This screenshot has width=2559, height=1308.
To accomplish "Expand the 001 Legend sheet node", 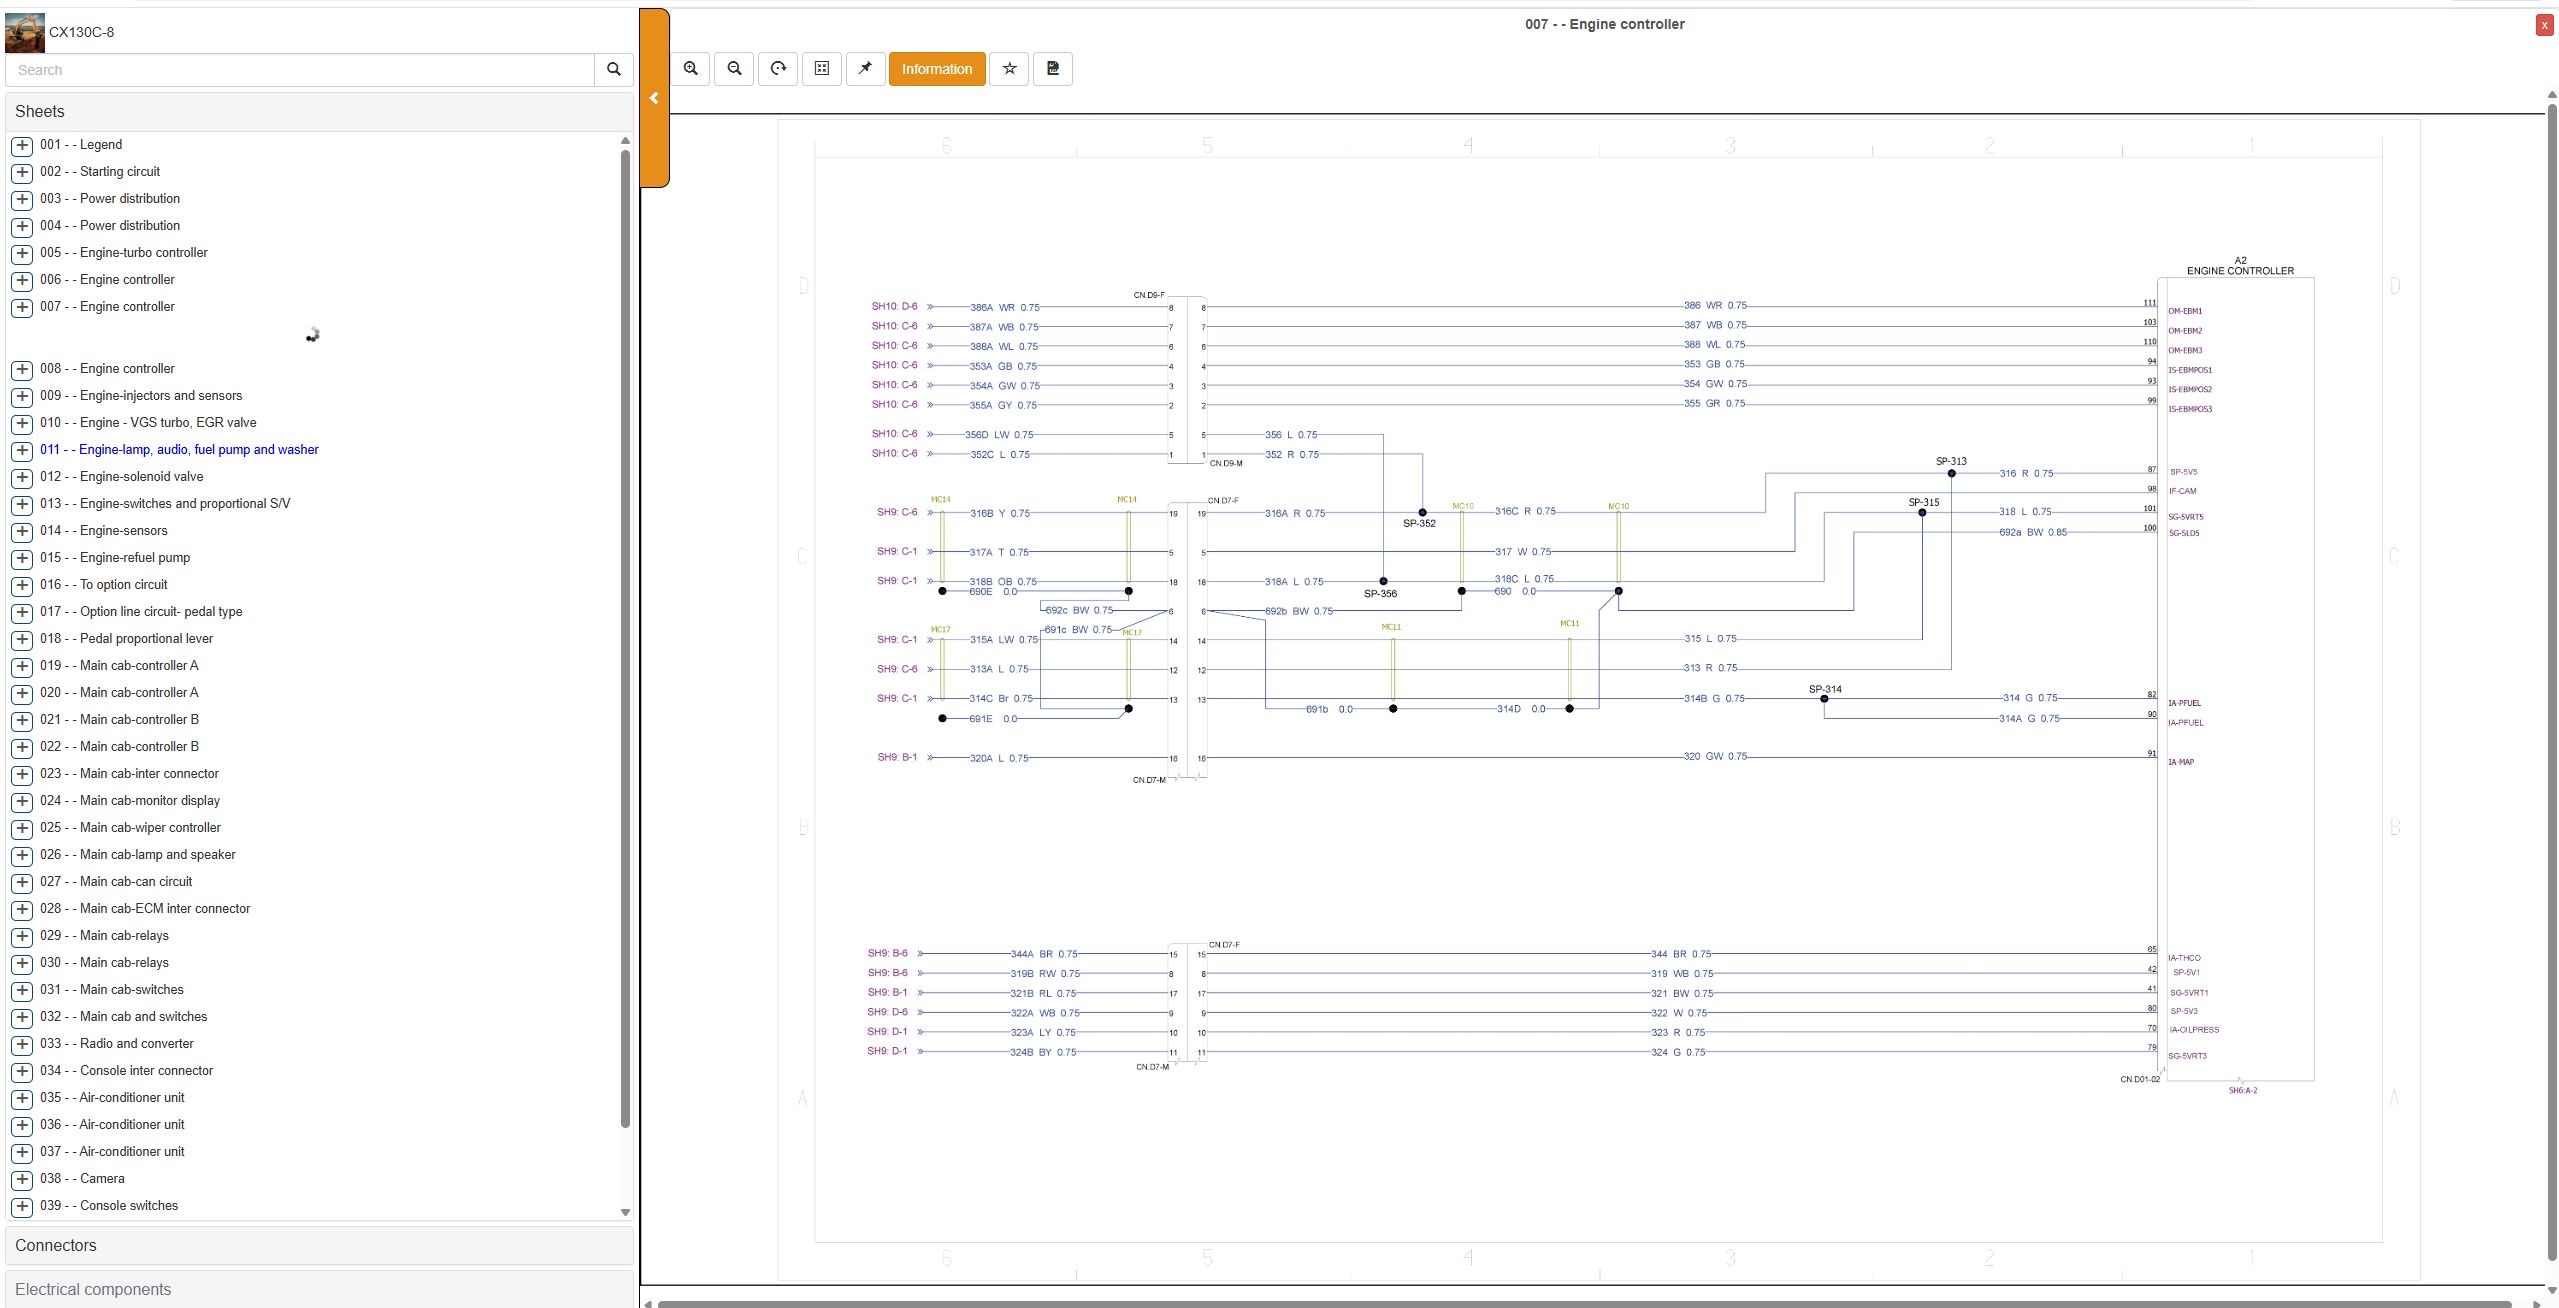I will (22, 145).
